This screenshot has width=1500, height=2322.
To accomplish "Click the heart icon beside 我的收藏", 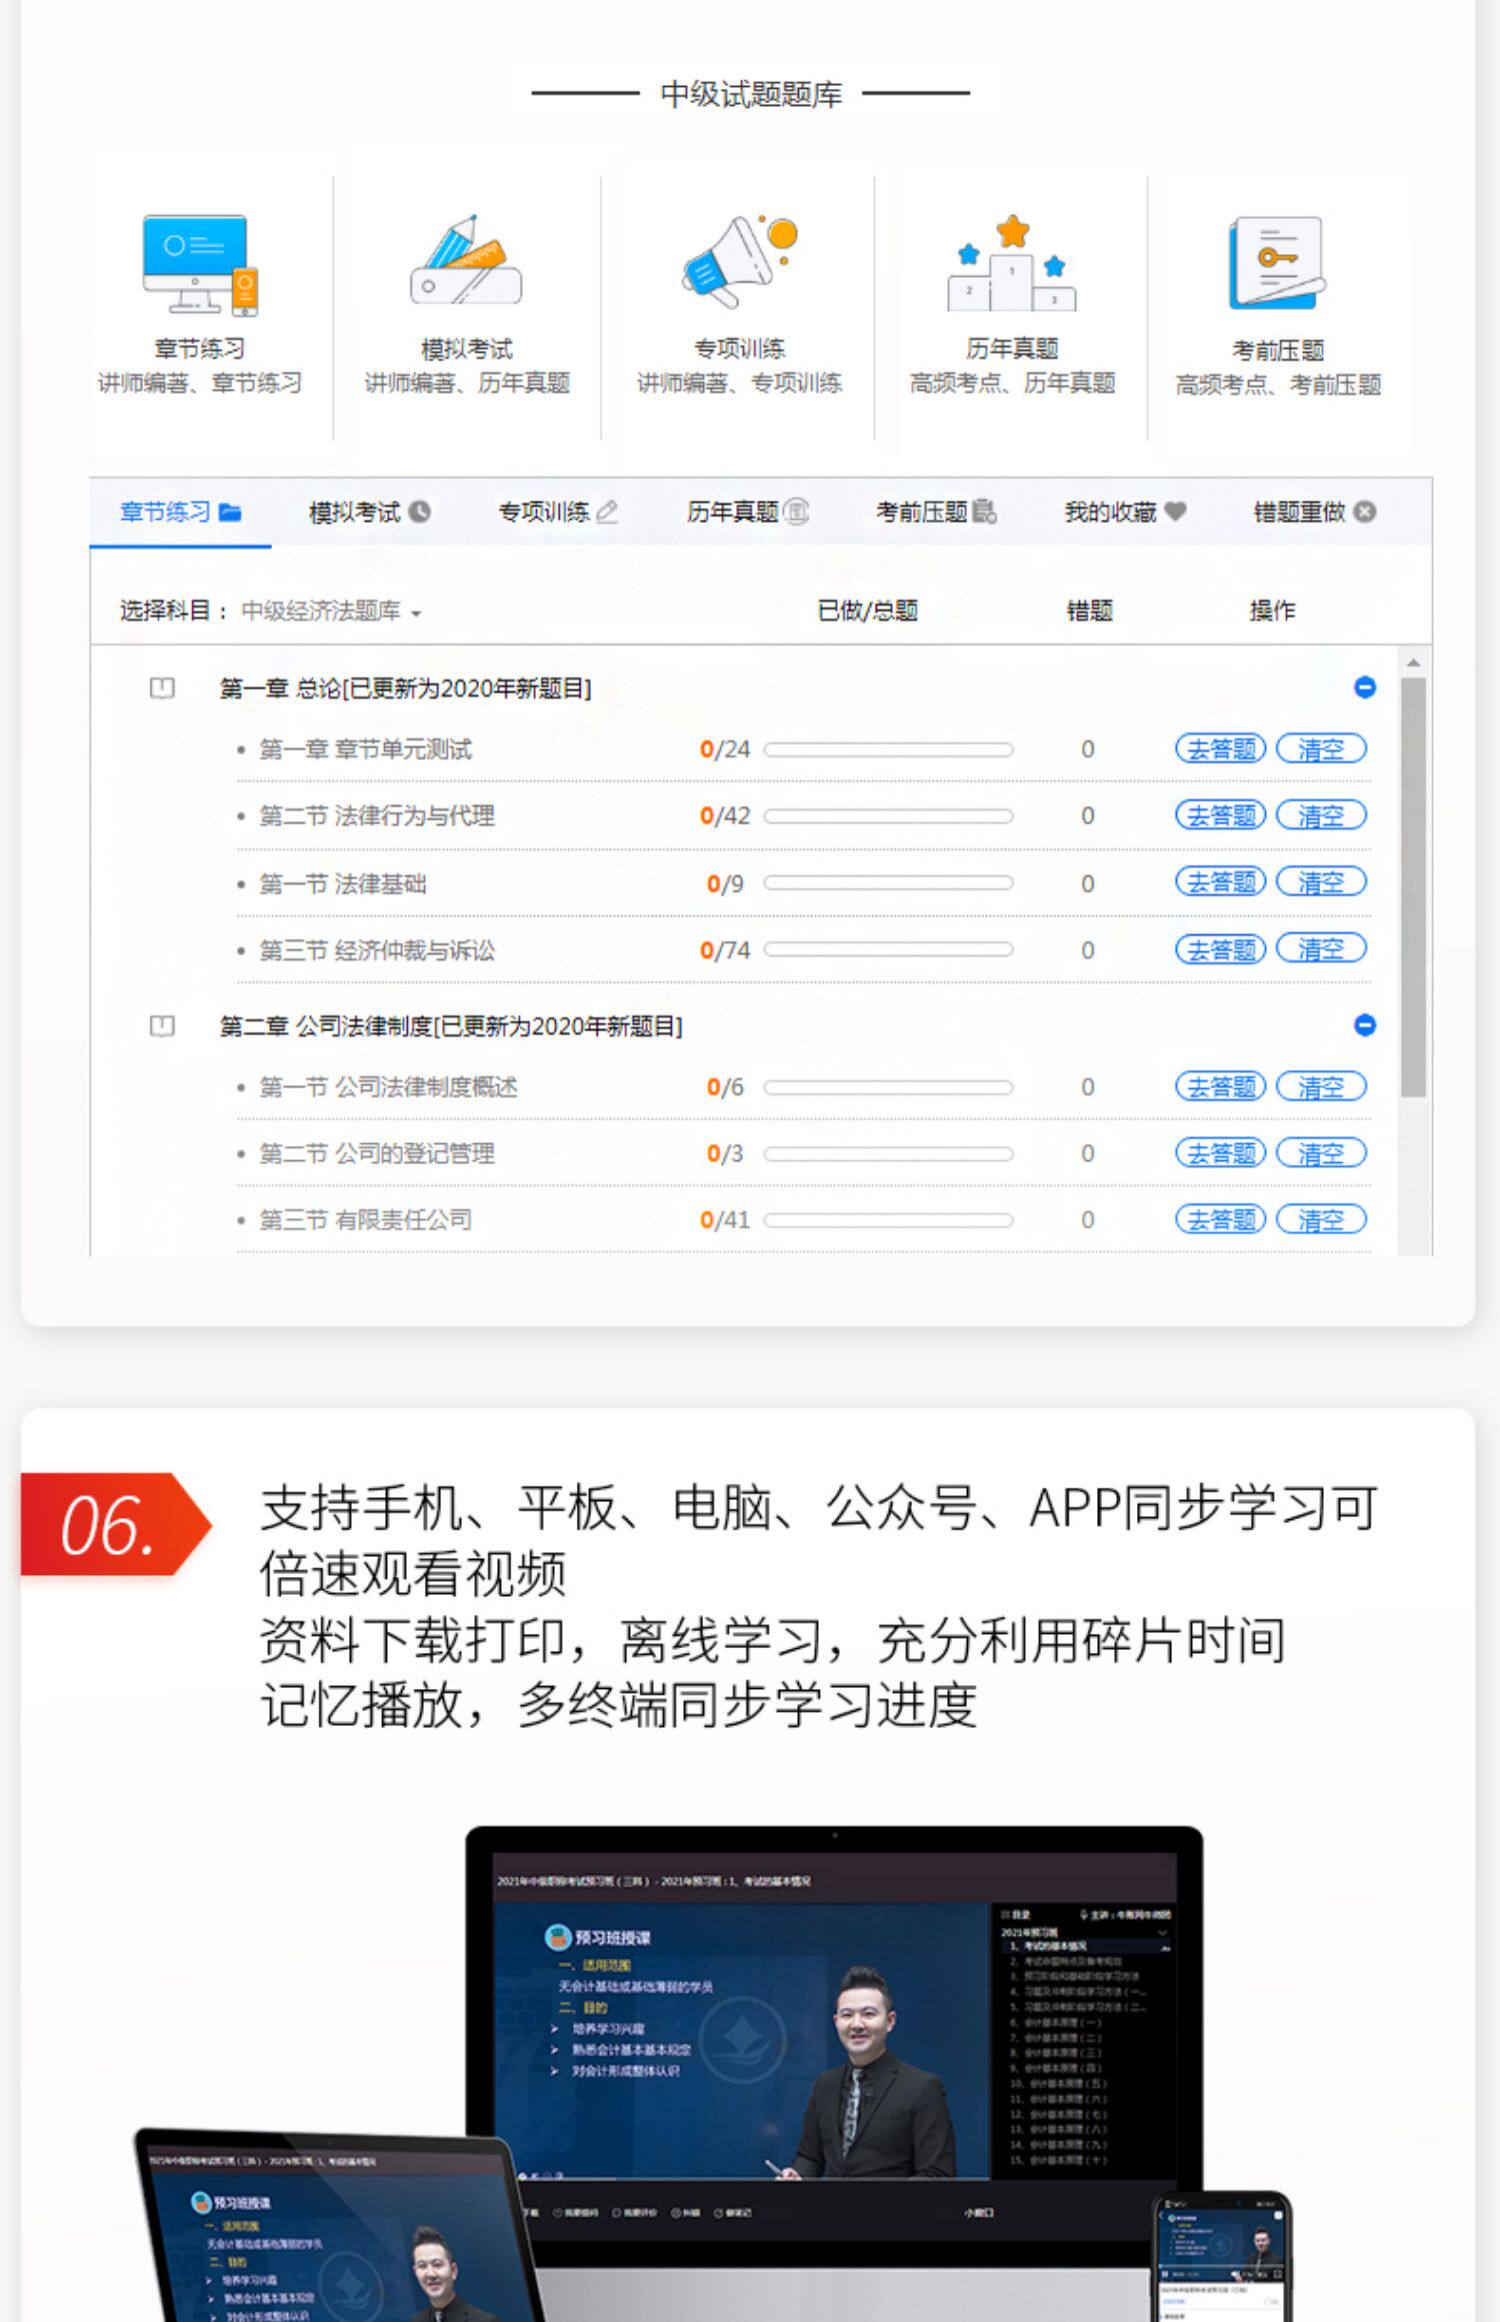I will pyautogui.click(x=1175, y=512).
